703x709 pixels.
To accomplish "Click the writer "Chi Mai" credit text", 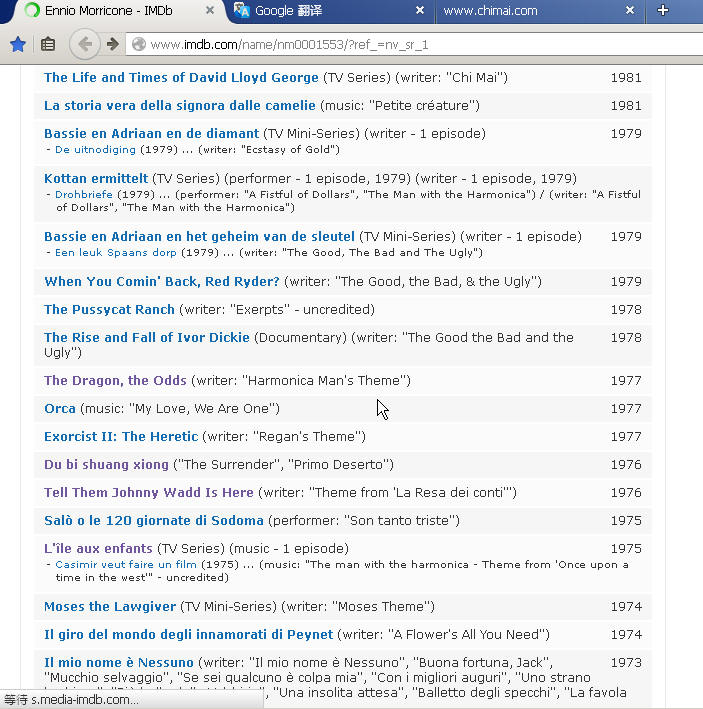I will pos(452,77).
